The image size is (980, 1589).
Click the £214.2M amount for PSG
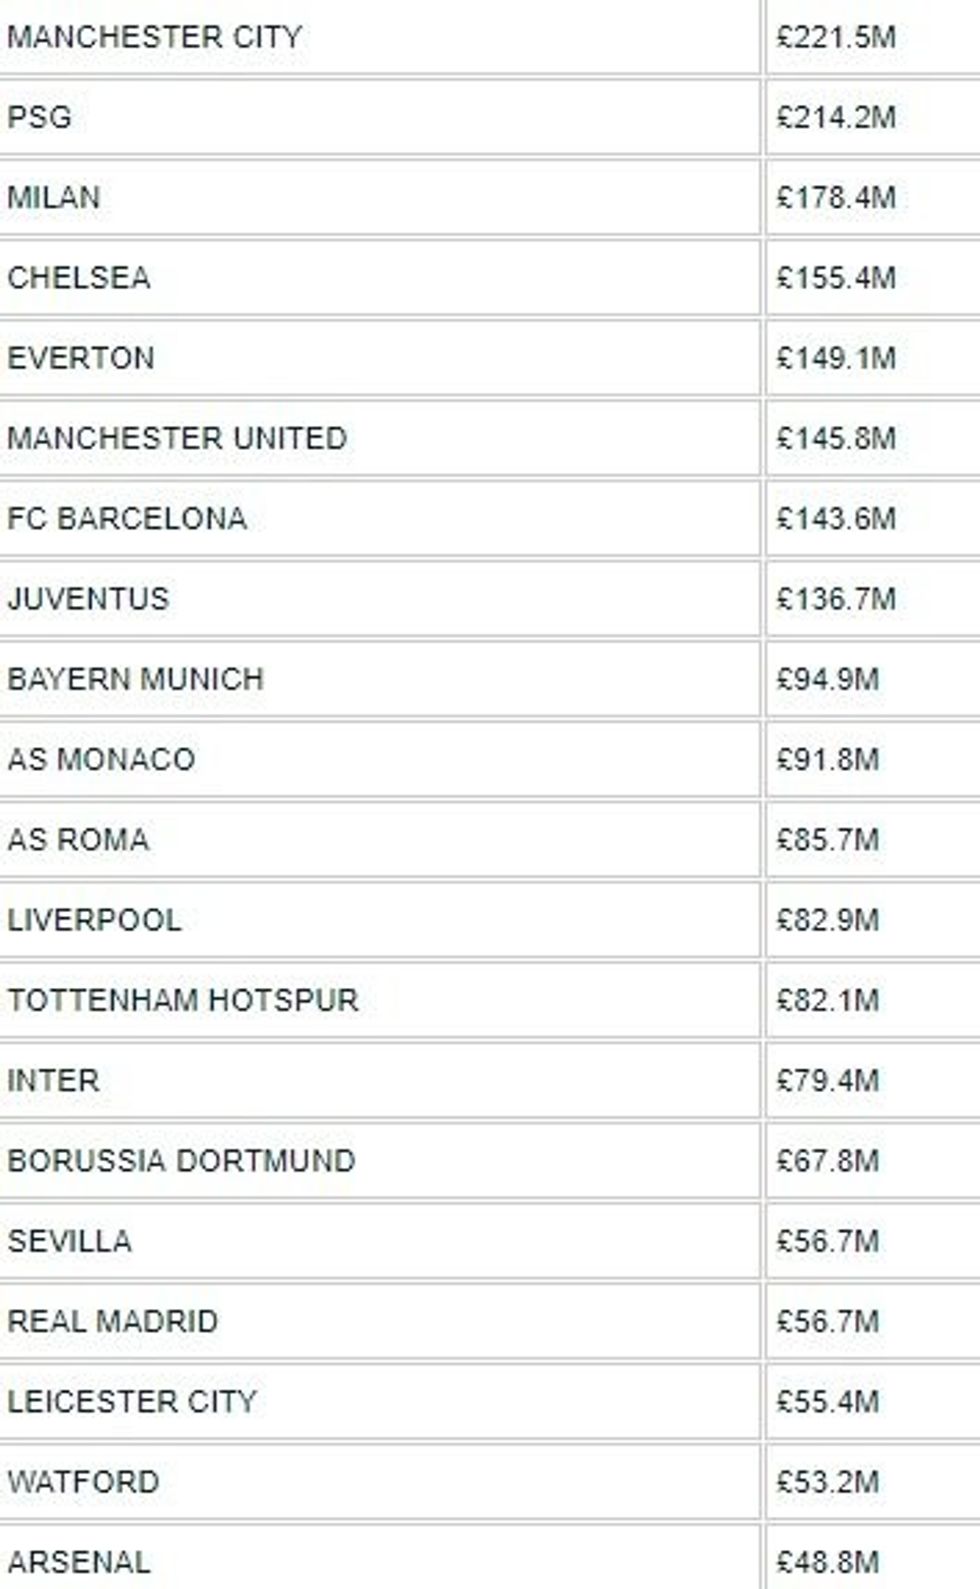(x=836, y=117)
